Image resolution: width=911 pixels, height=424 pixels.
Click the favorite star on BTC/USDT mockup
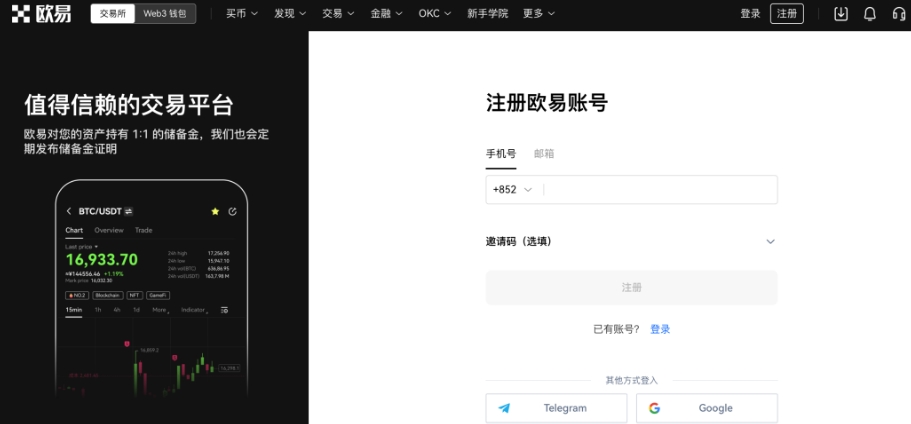point(215,211)
